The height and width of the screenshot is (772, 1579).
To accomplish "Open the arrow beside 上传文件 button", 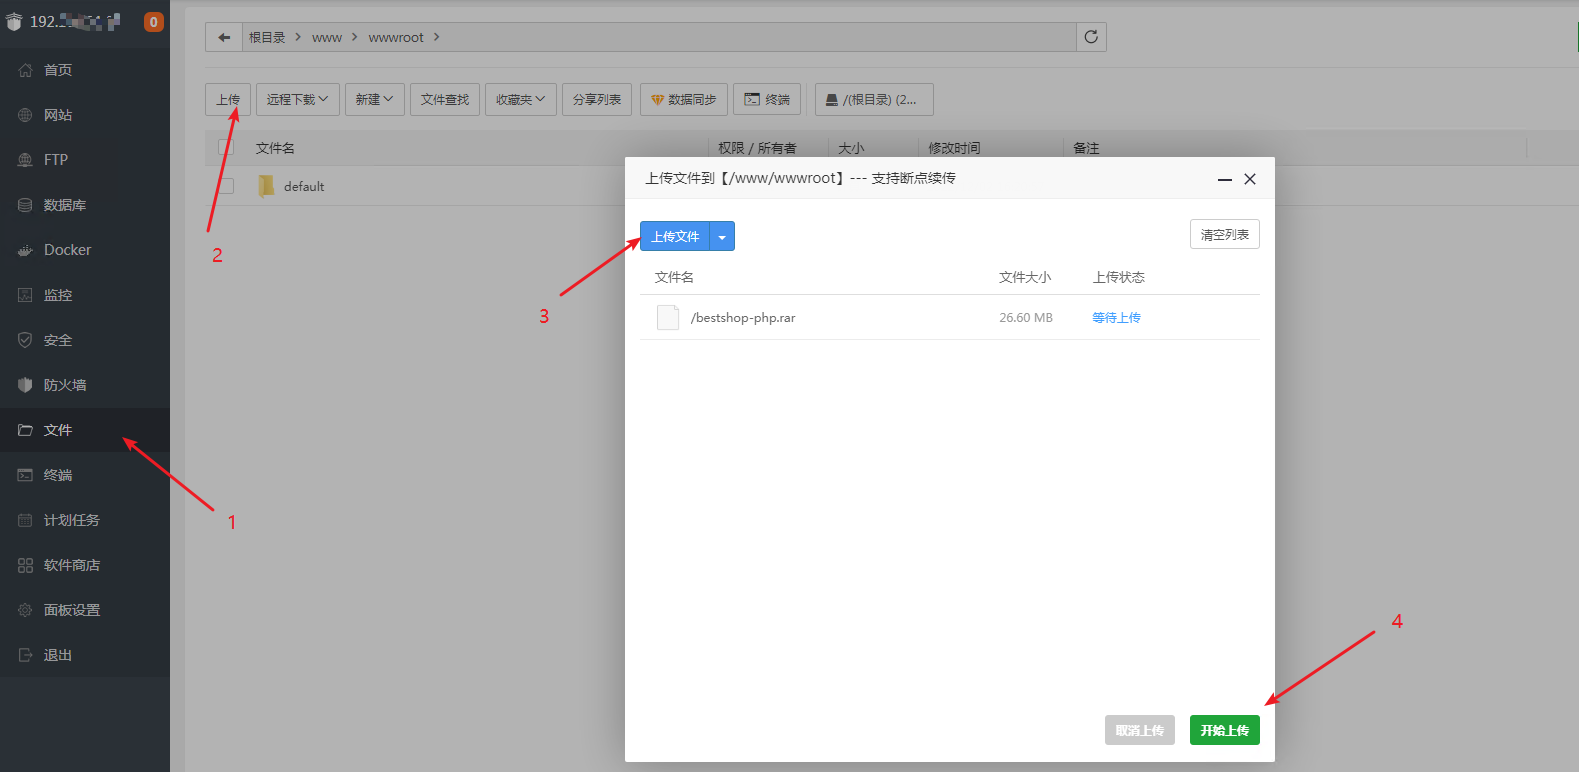I will coord(722,237).
